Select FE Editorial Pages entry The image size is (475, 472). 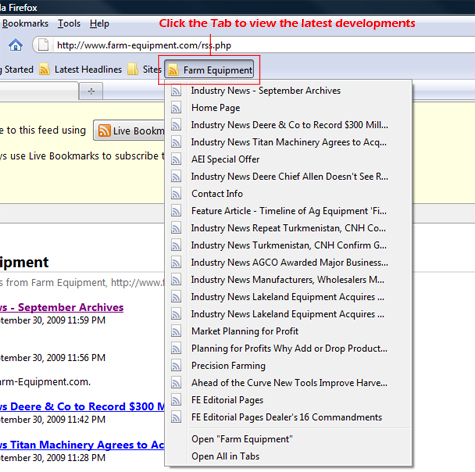[289, 400]
